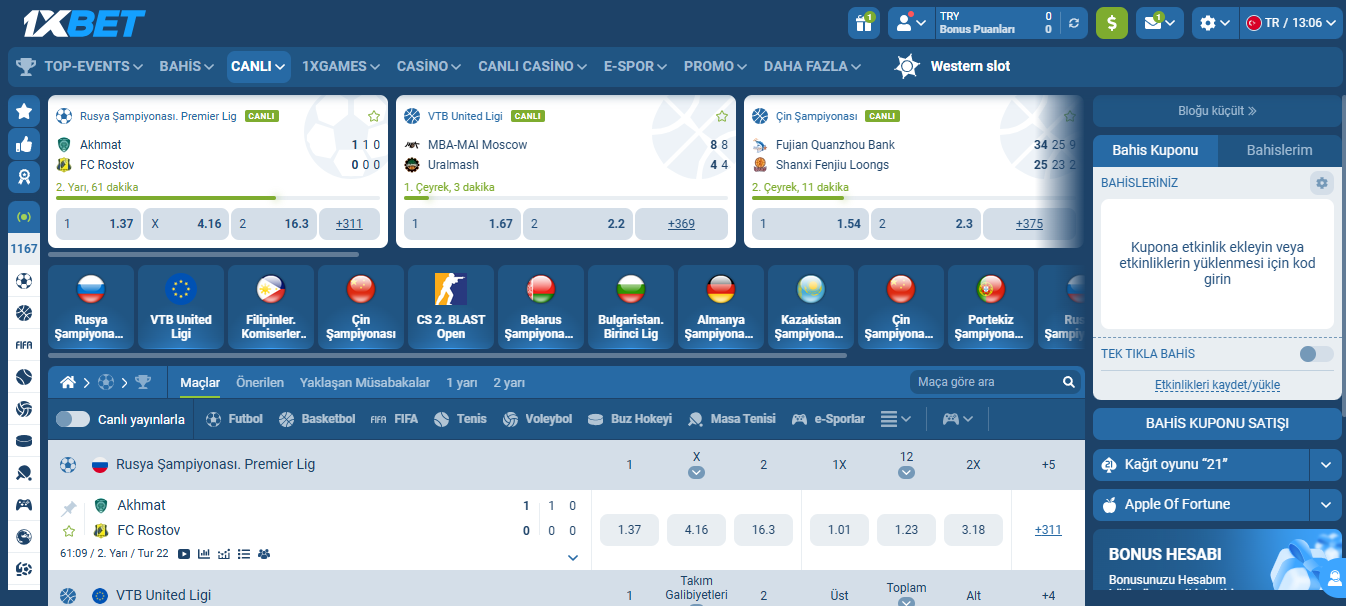
Task: Open the Western slot promo
Action: pos(952,66)
